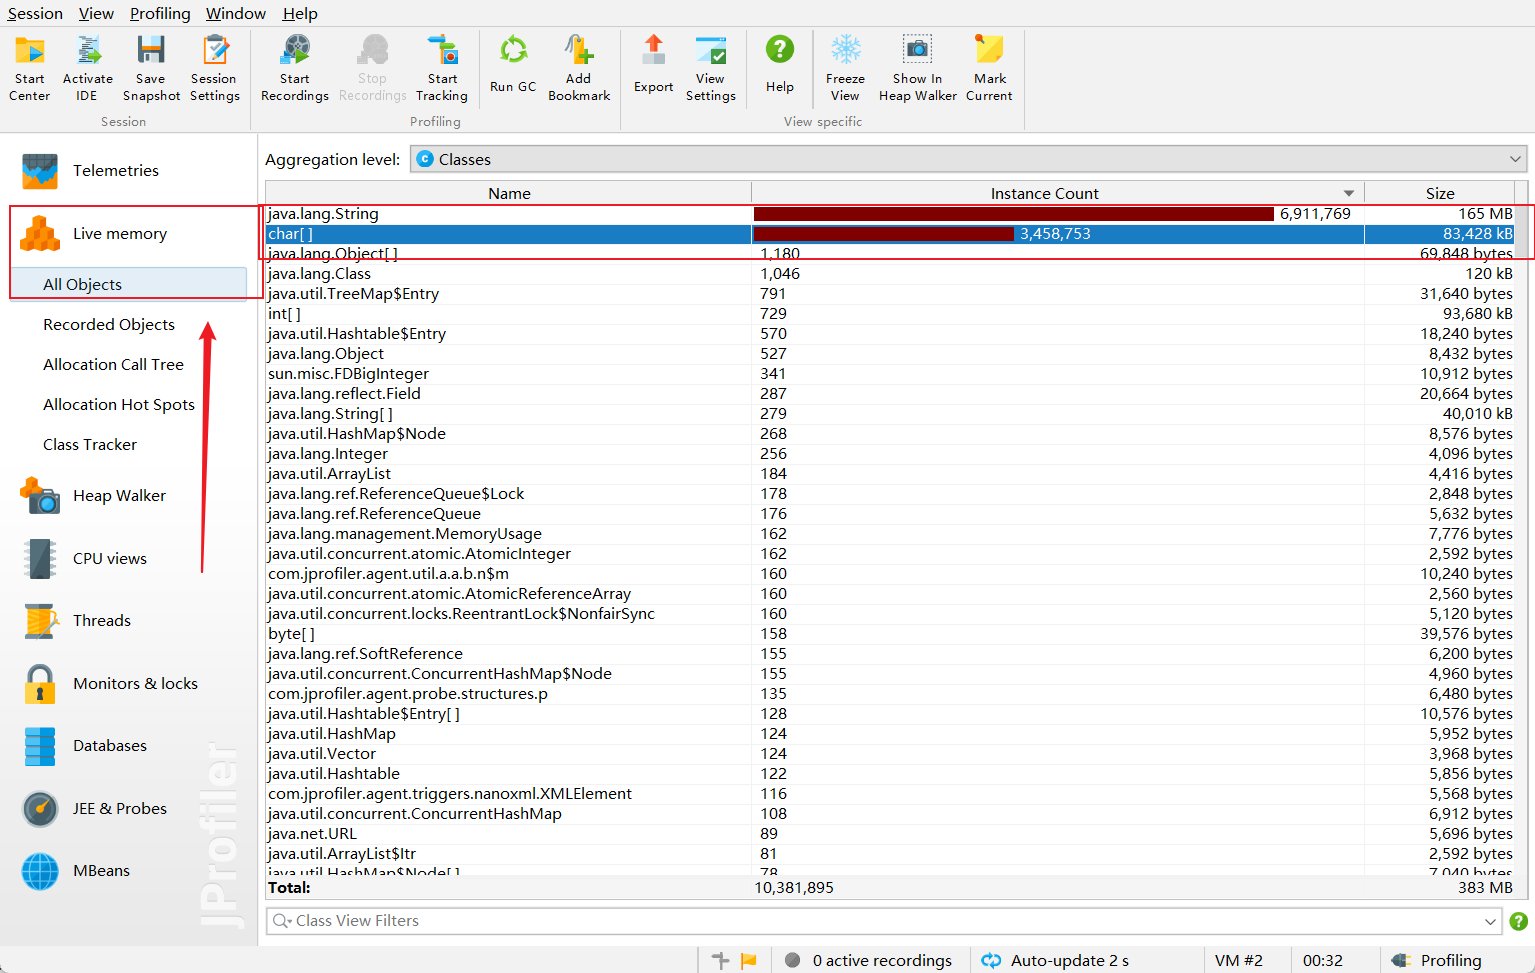This screenshot has width=1535, height=973.
Task: Select the int[ ] row
Action: 890,314
